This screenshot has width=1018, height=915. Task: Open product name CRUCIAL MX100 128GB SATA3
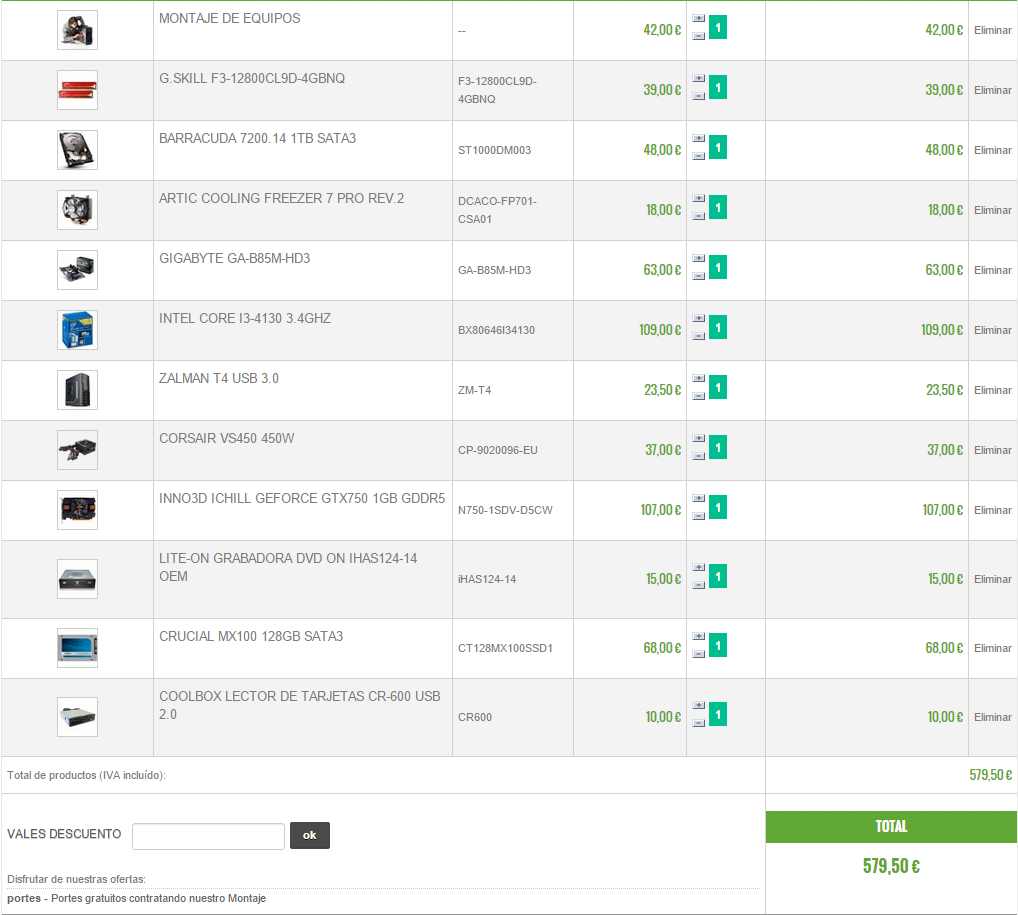251,636
